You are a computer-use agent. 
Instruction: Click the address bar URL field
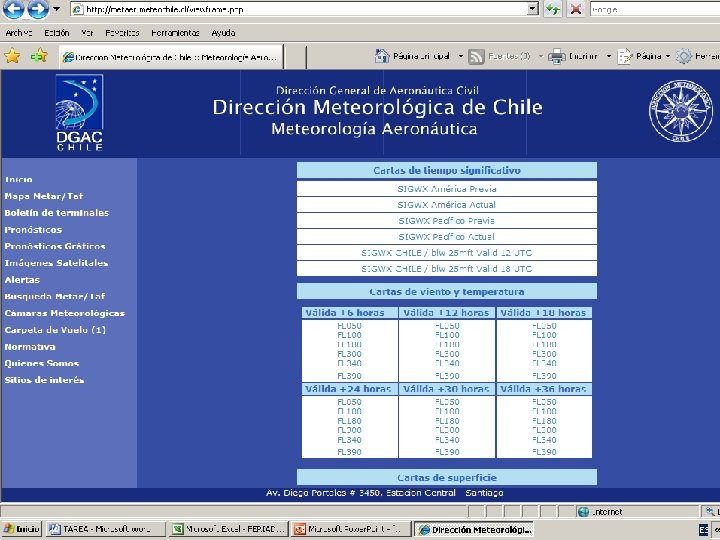point(298,9)
